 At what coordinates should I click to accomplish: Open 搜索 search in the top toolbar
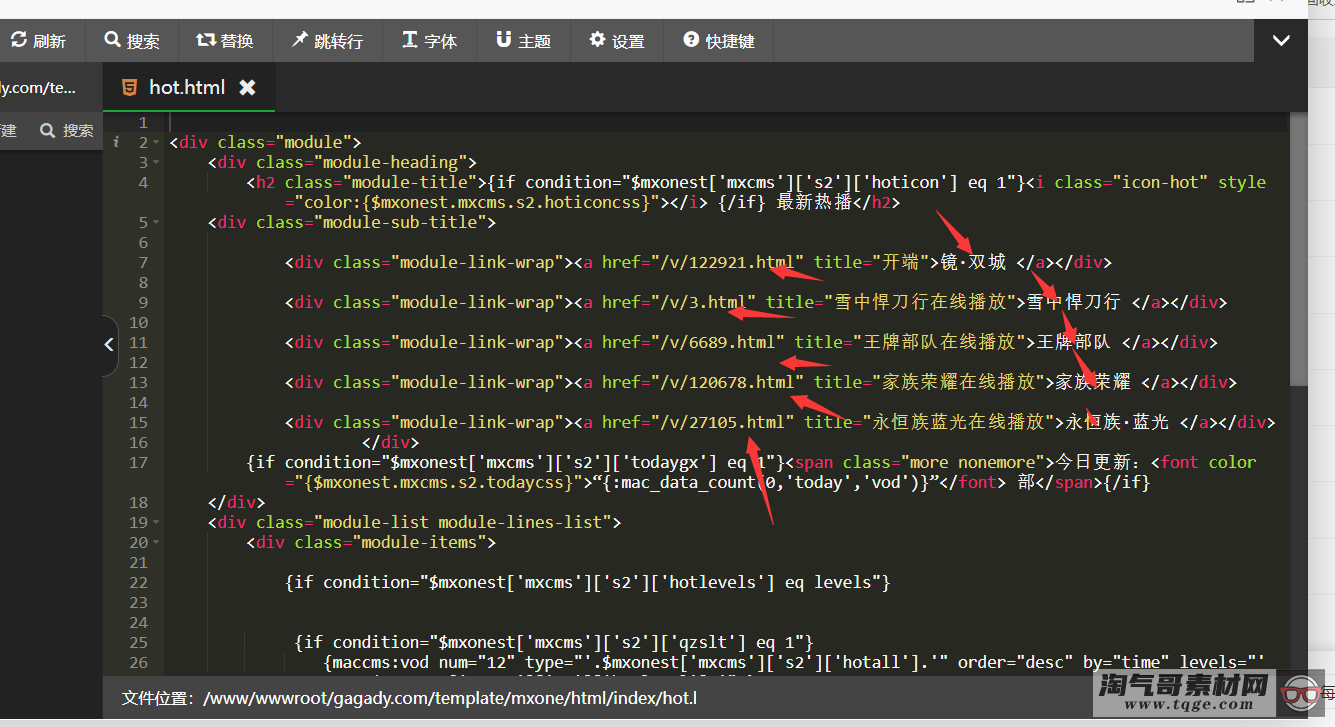pos(132,41)
